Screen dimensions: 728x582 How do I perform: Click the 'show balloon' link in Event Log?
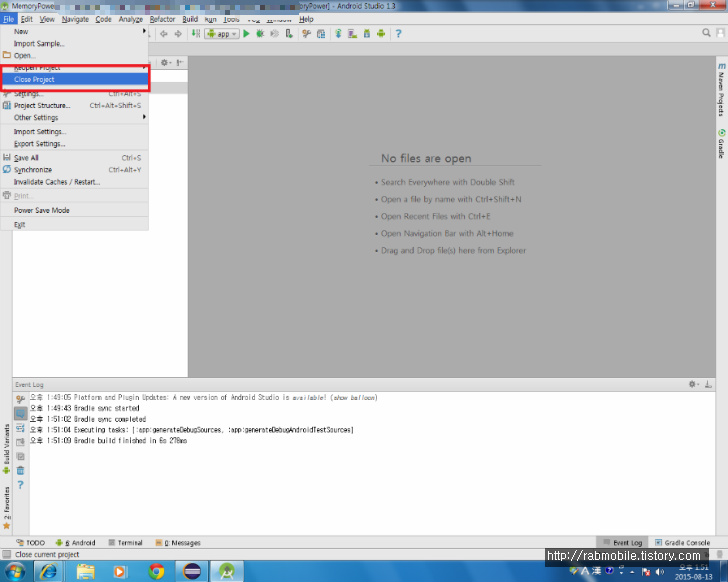pyautogui.click(x=355, y=398)
